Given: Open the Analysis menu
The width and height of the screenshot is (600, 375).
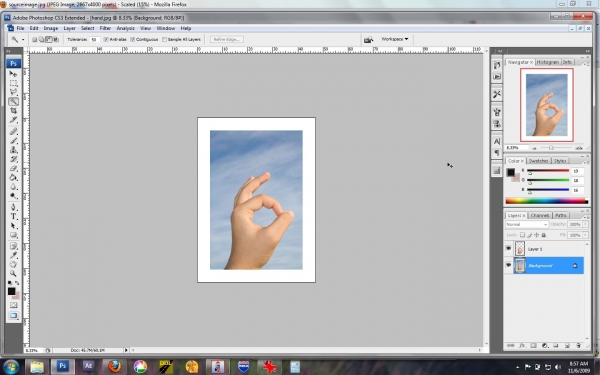Looking at the screenshot, I should [x=126, y=28].
